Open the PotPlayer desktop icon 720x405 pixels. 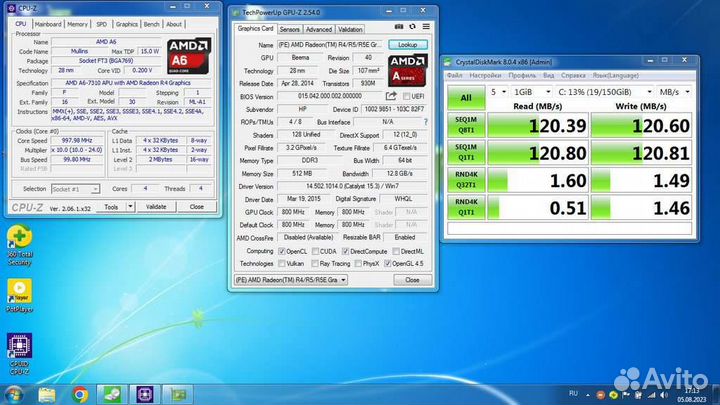(x=19, y=295)
